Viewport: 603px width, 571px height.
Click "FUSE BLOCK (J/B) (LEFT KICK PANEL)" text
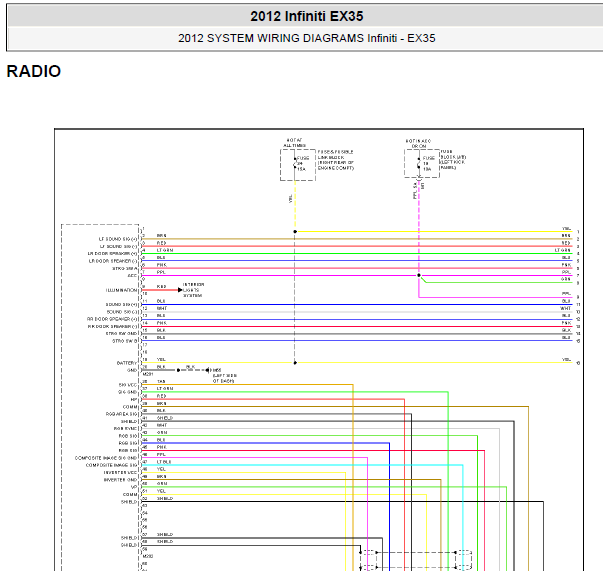[x=453, y=160]
